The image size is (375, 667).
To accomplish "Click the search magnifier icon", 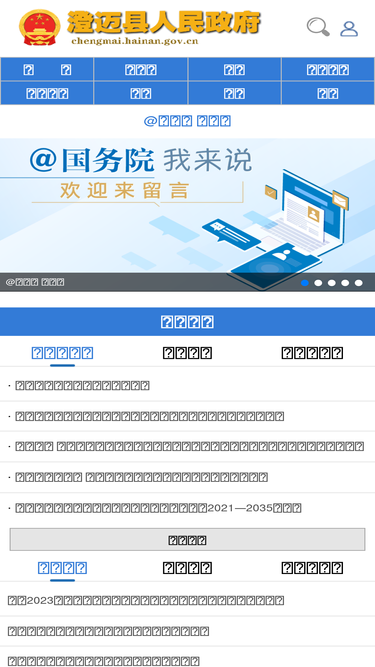I will point(318,27).
